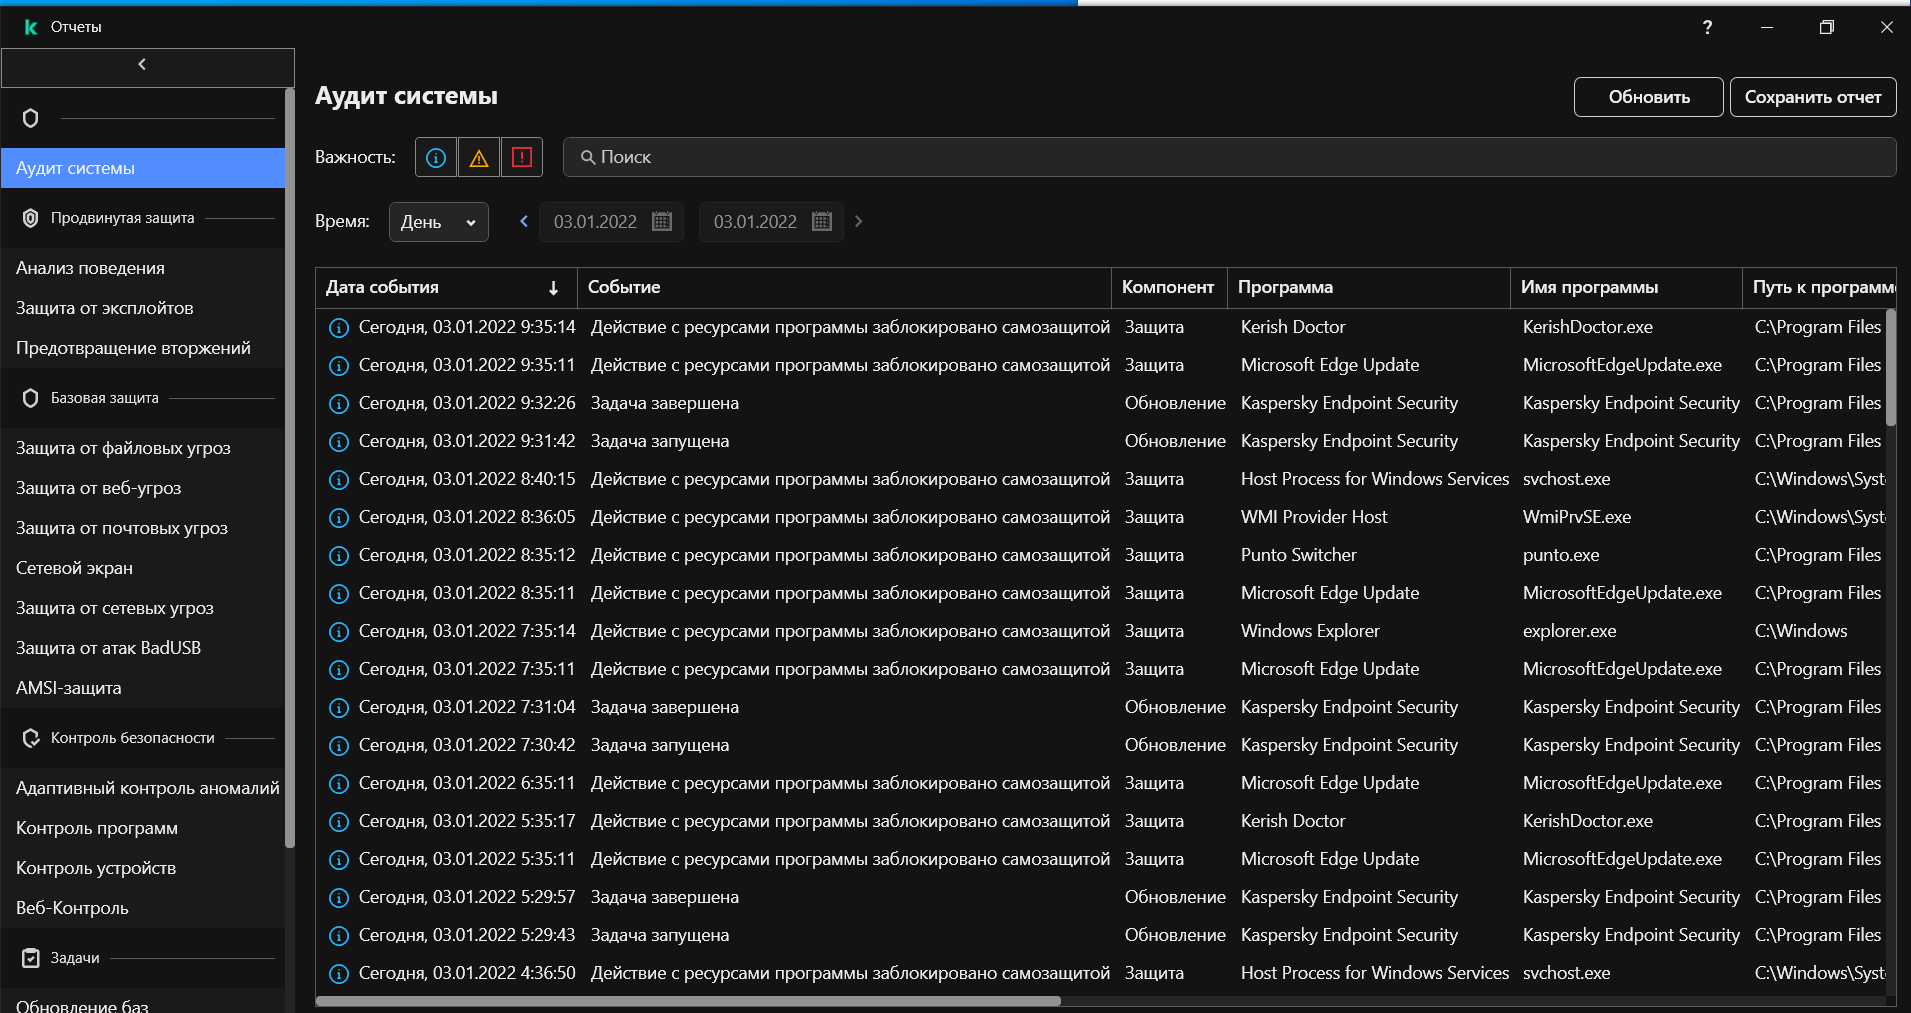Click info icon of 4:36:50 event row
Viewport: 1911px width, 1013px height.
(x=339, y=974)
